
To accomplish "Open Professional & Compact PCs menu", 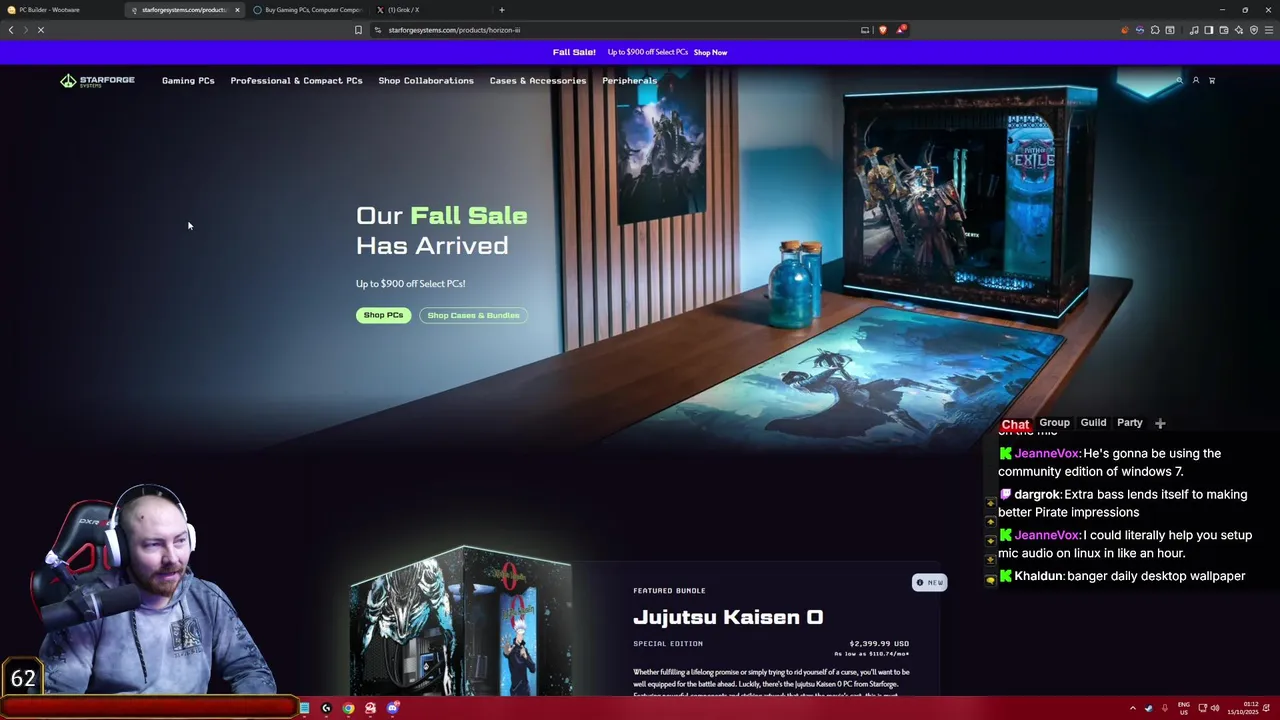I will 296,81.
